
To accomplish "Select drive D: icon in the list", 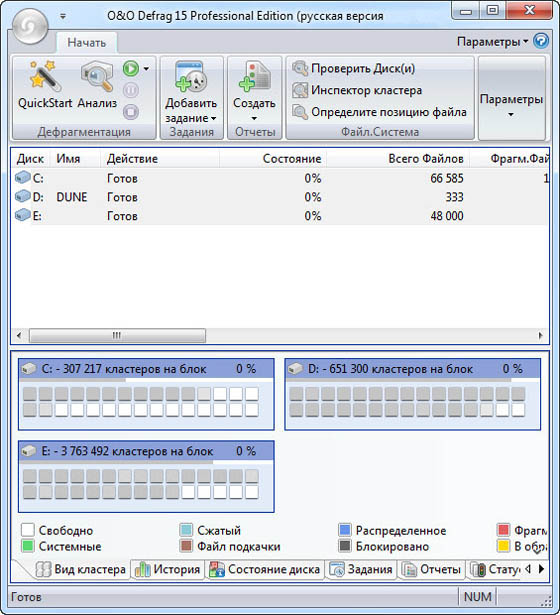I will tap(23, 197).
